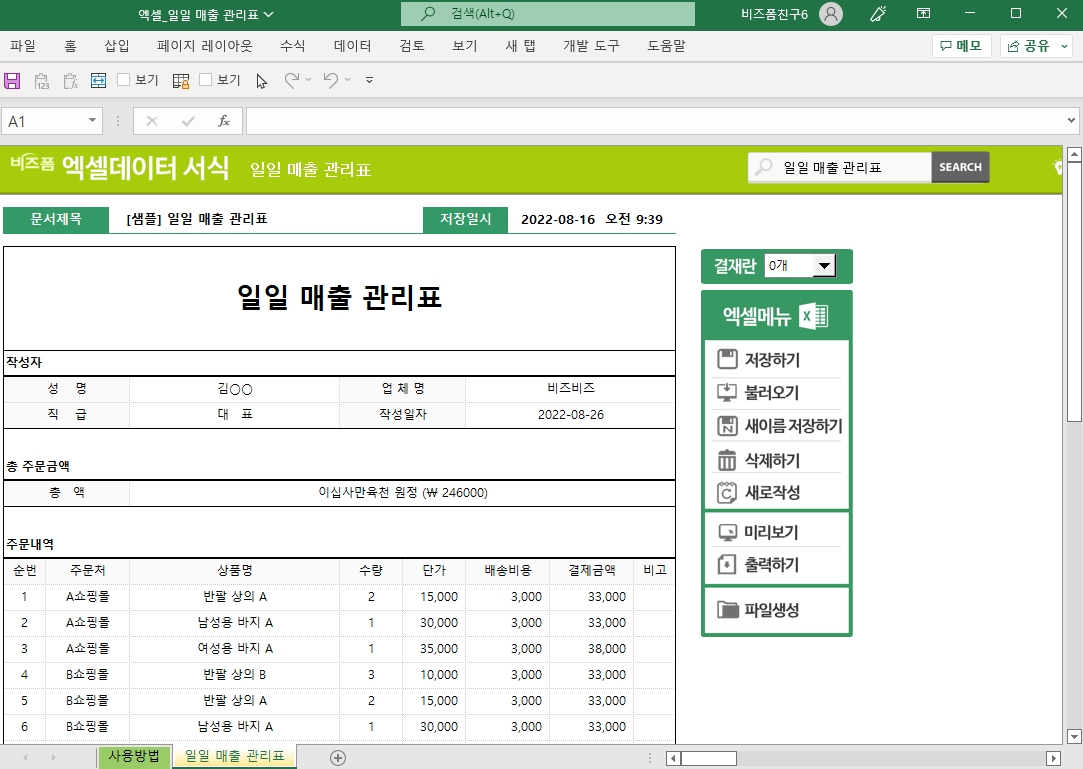This screenshot has height=769, width=1083.
Task: Open the Name Box dropdown arrow
Action: pyautogui.click(x=93, y=121)
